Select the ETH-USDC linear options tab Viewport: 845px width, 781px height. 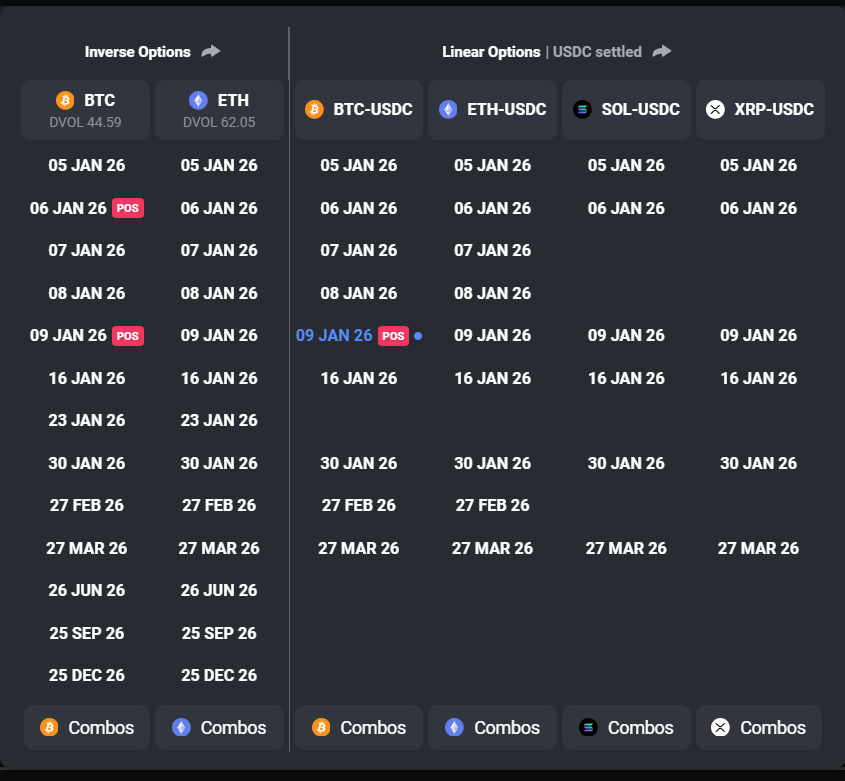click(493, 110)
